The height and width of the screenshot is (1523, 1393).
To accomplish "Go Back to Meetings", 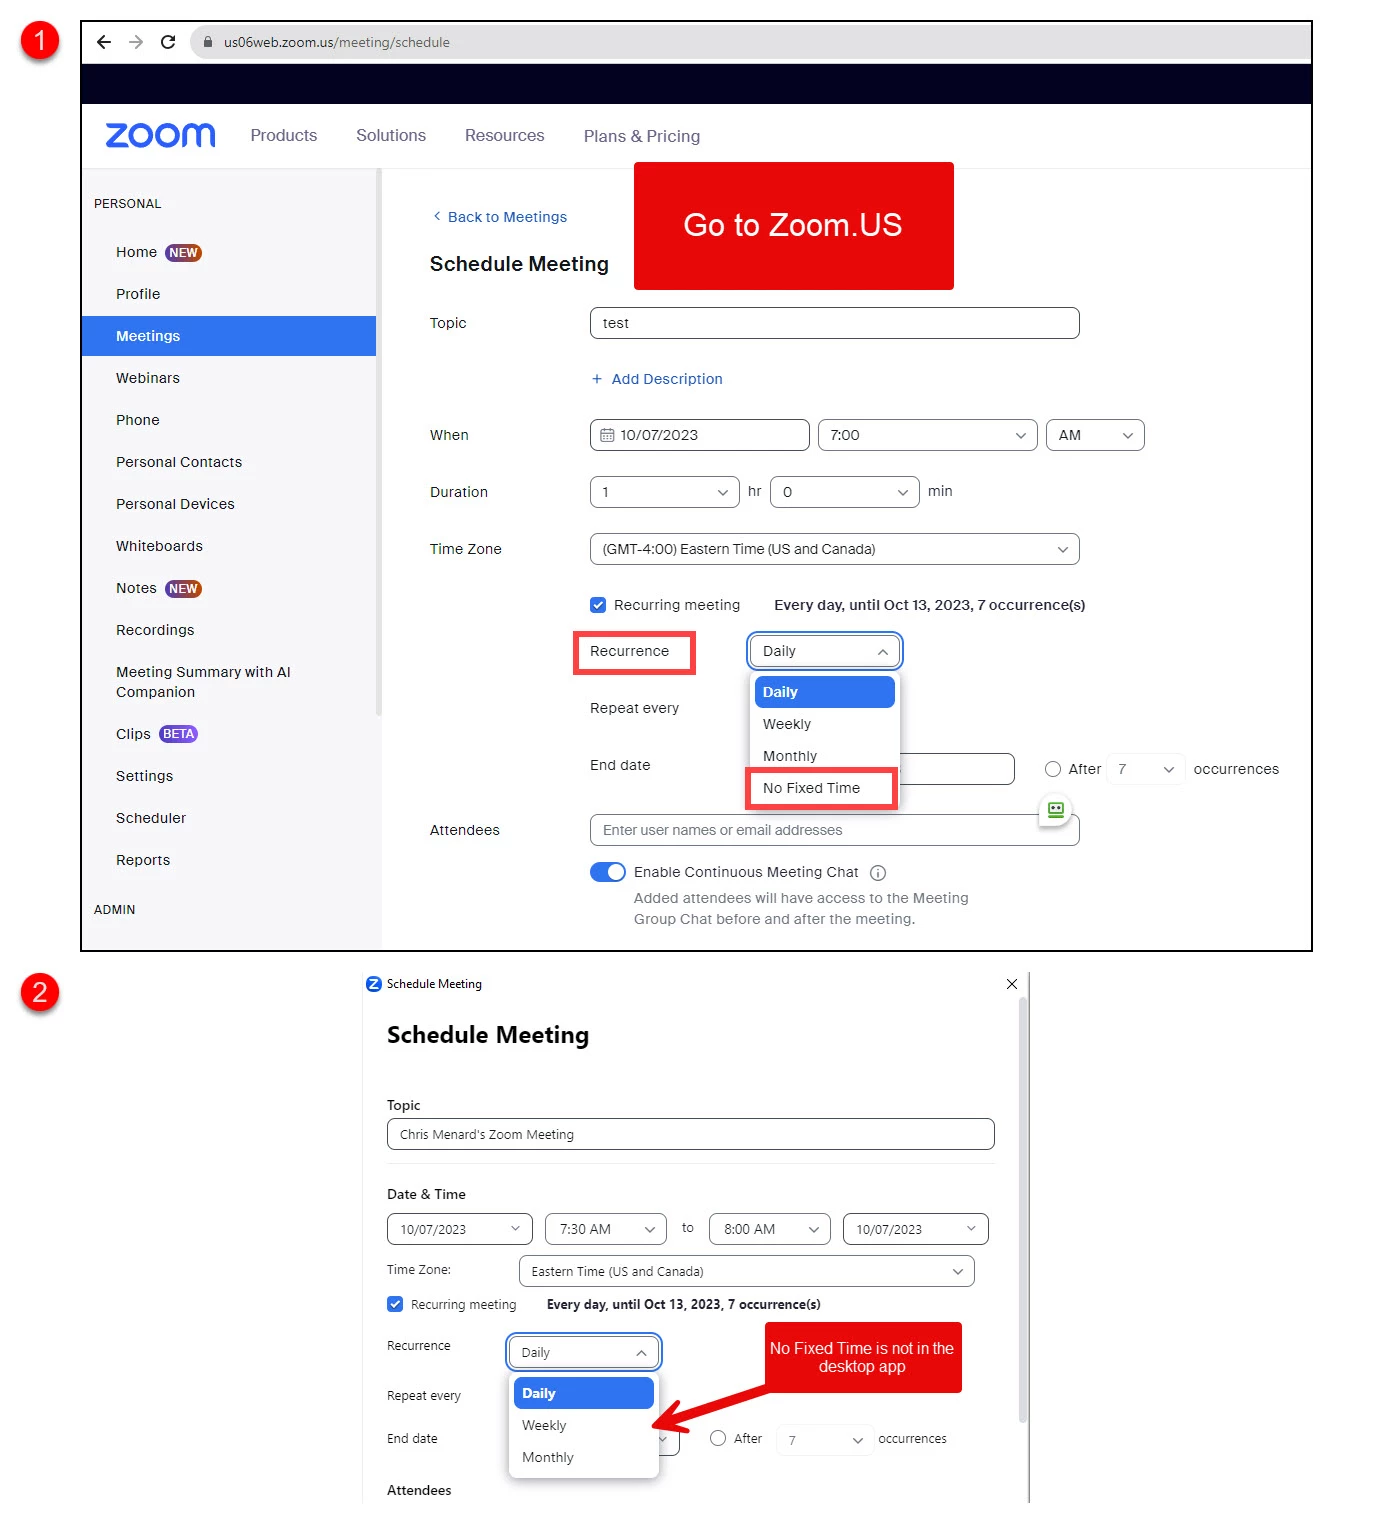I will 499,217.
